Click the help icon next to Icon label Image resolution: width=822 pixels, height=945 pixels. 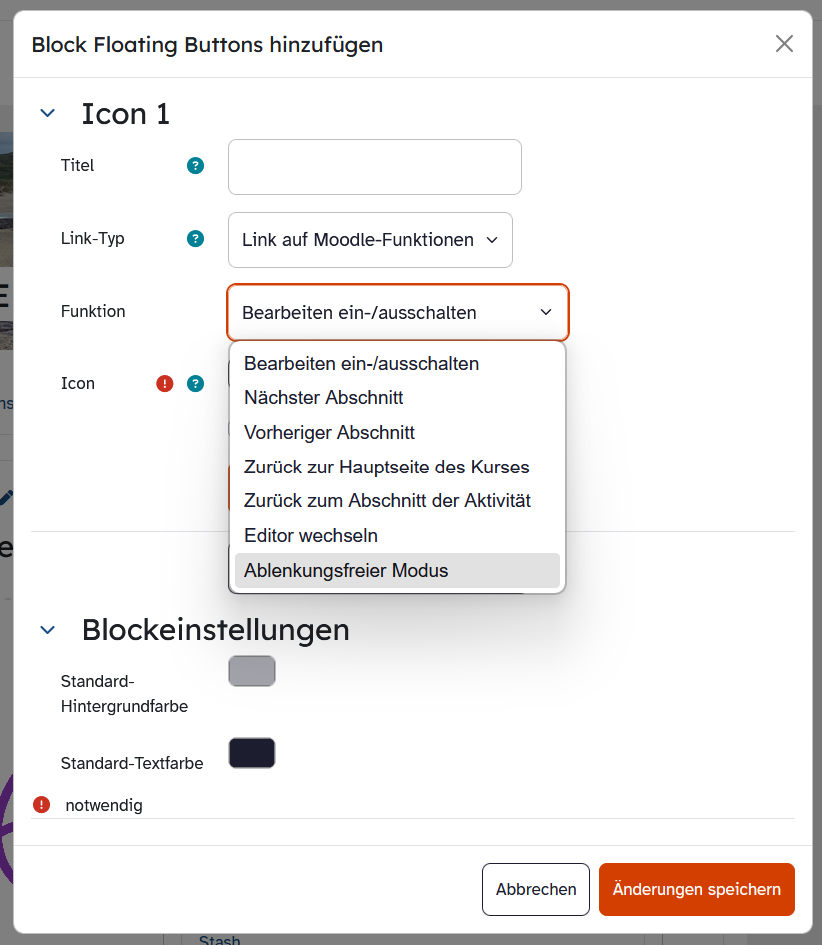[196, 383]
